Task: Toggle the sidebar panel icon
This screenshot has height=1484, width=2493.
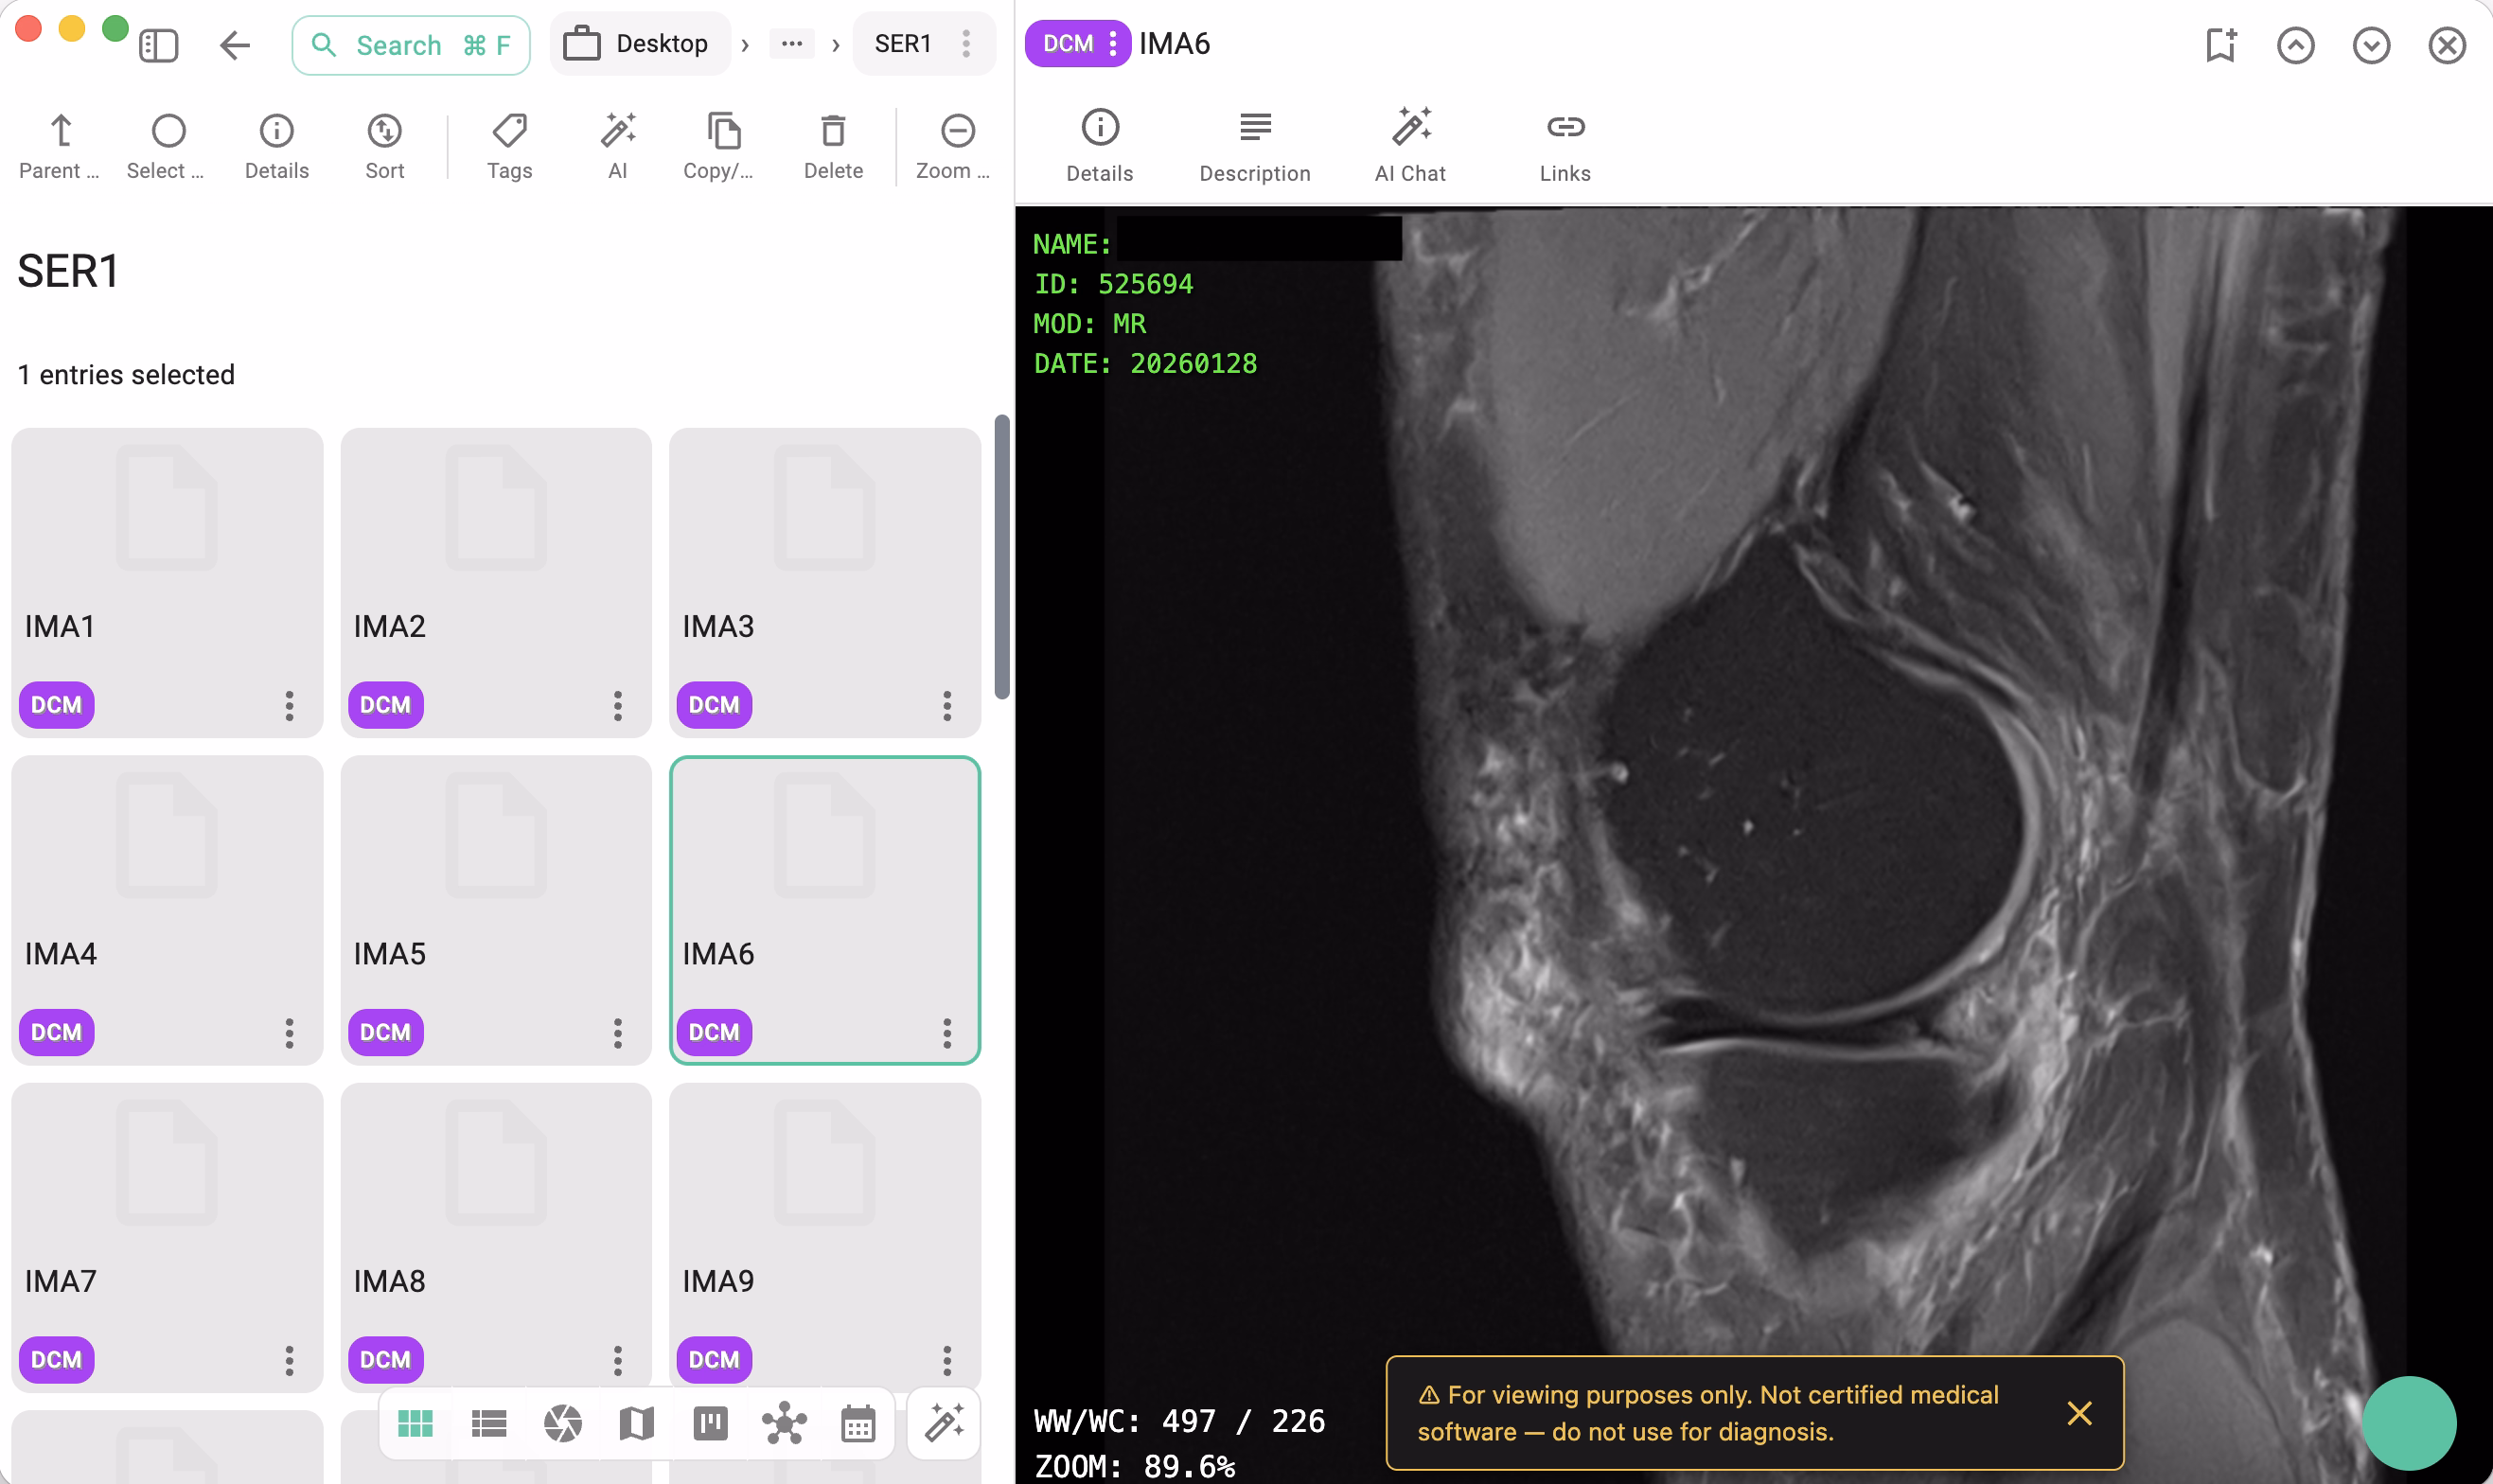Action: pyautogui.click(x=158, y=45)
